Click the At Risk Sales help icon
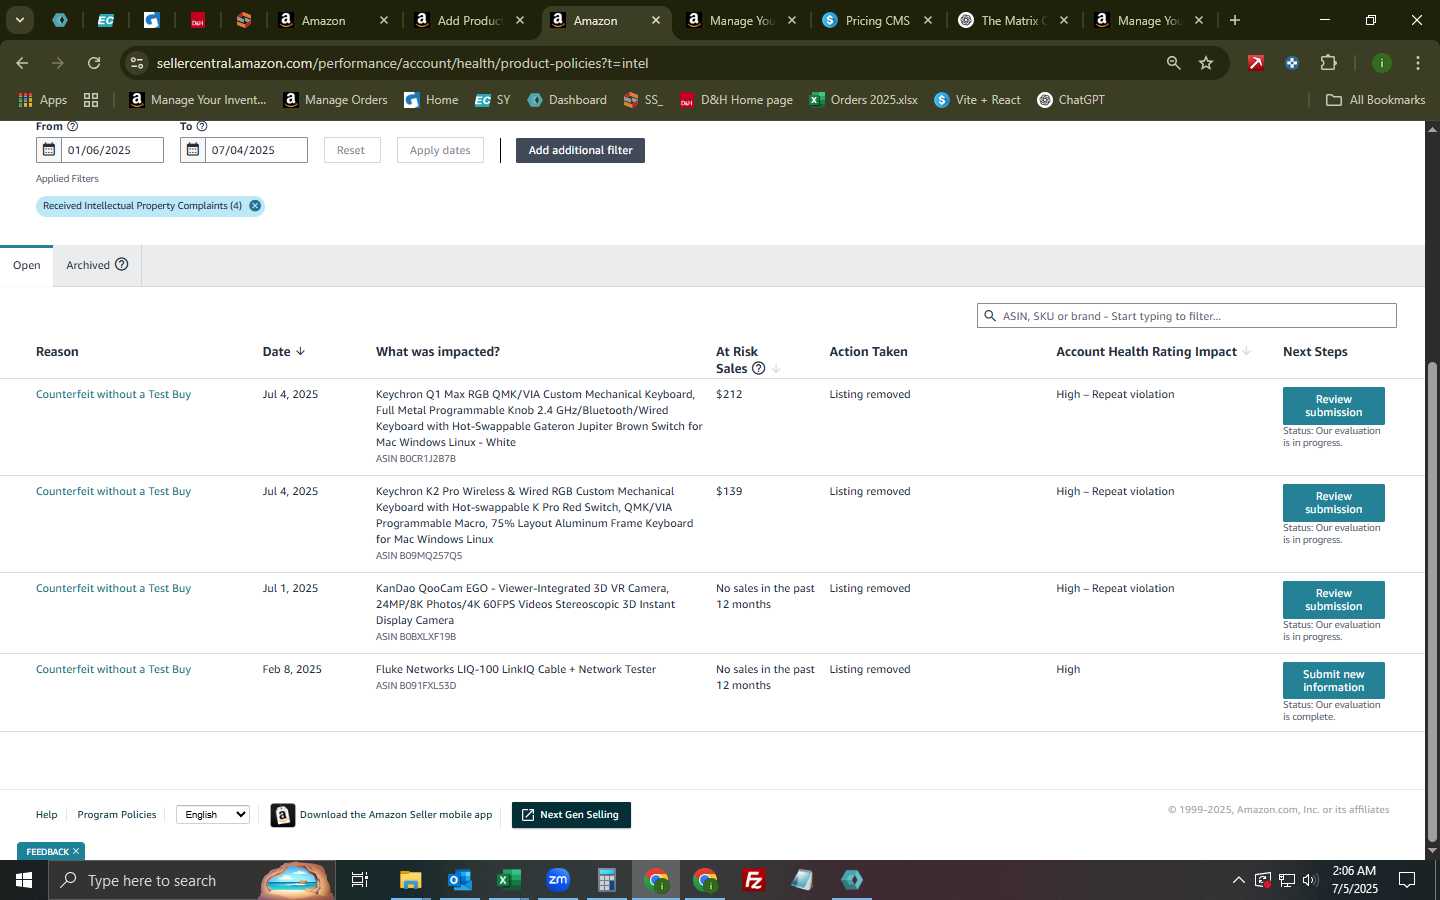 pyautogui.click(x=759, y=368)
